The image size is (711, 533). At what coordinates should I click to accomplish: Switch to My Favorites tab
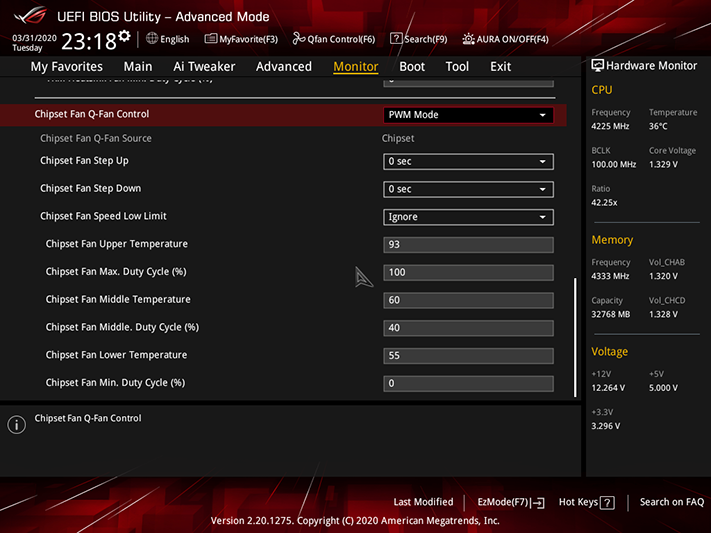(x=67, y=67)
